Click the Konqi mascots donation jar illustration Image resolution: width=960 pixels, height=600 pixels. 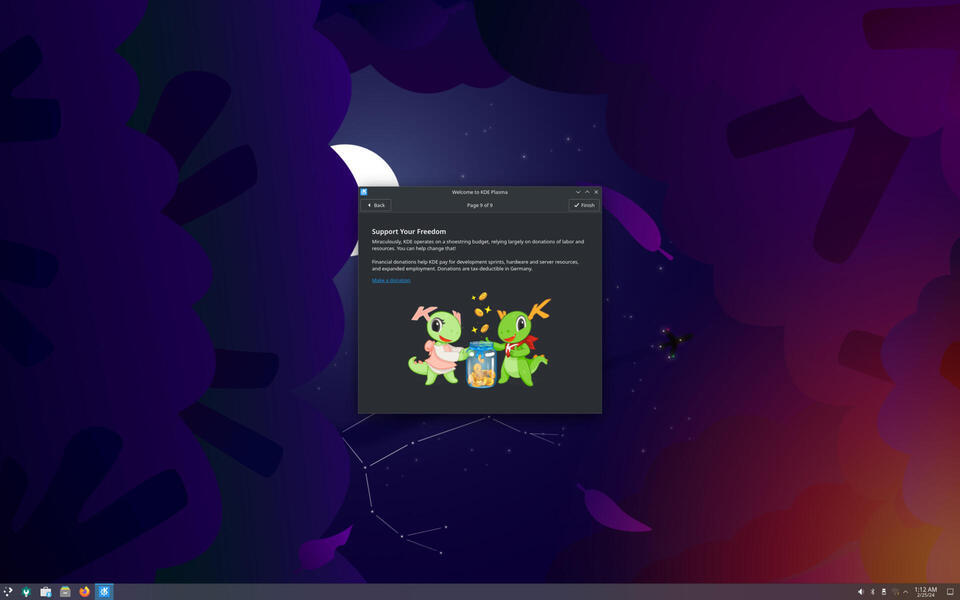[479, 340]
